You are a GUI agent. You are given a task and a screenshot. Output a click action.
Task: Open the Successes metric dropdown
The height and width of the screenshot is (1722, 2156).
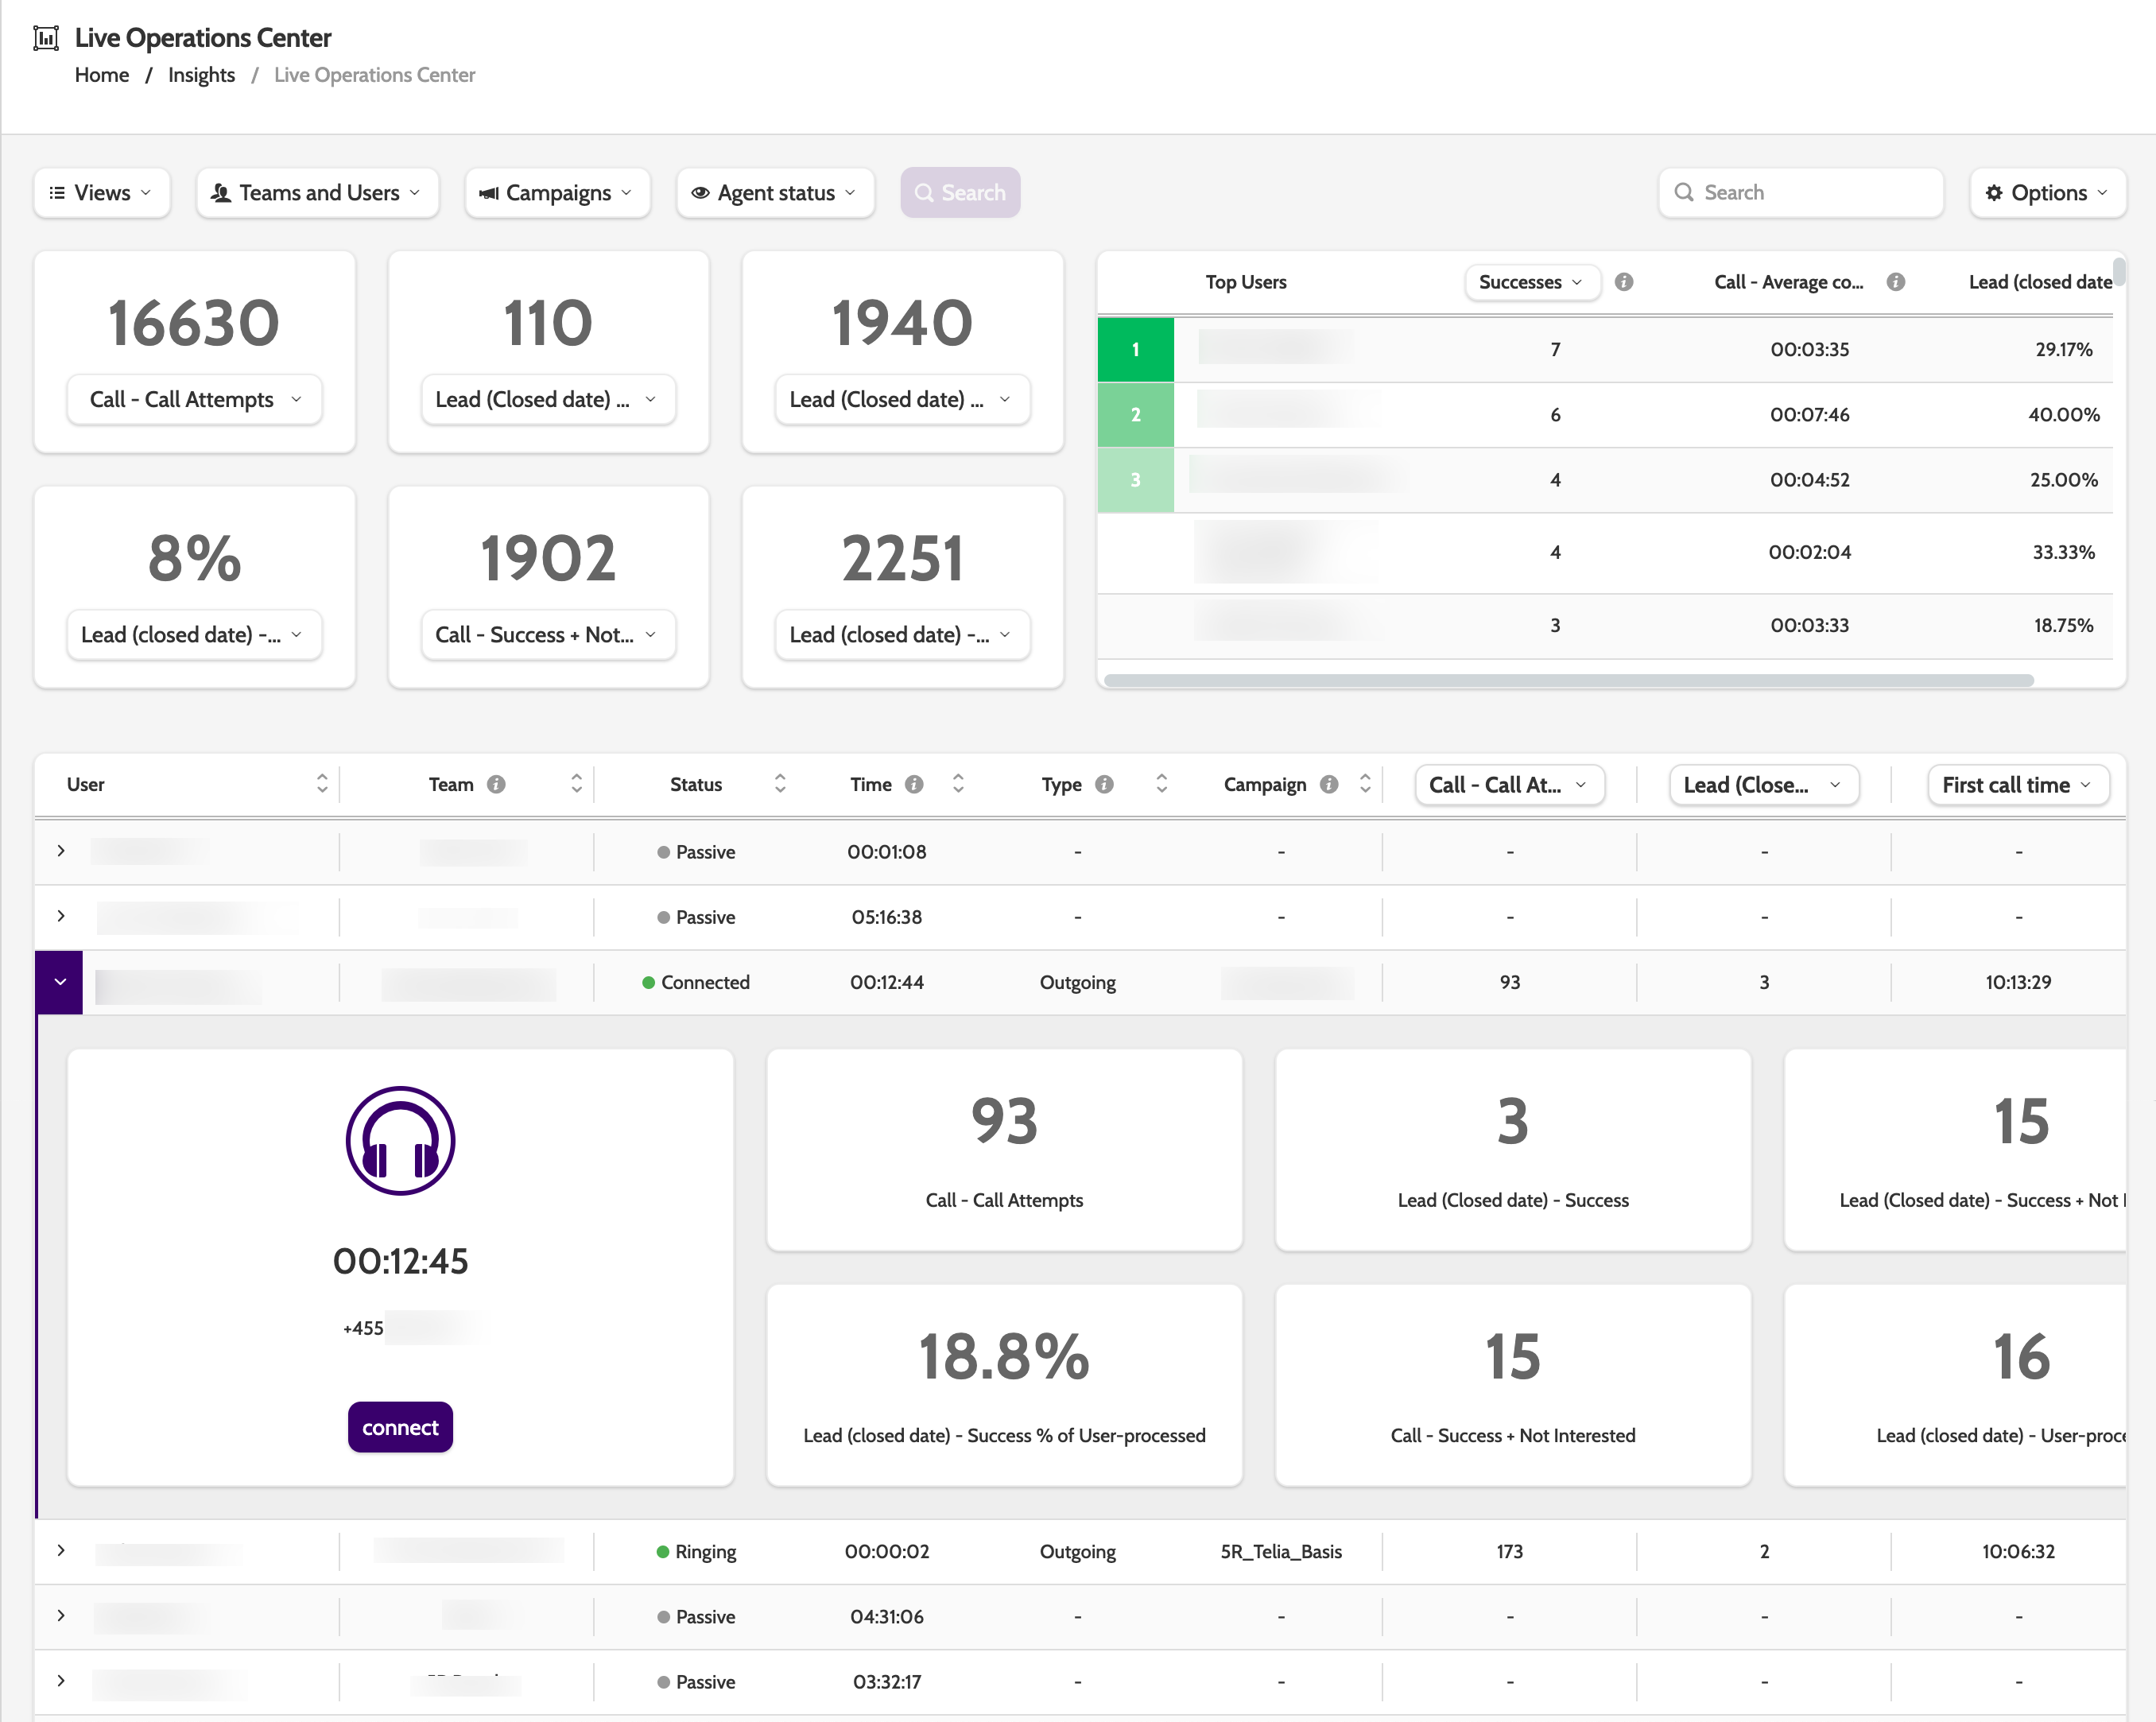1531,282
